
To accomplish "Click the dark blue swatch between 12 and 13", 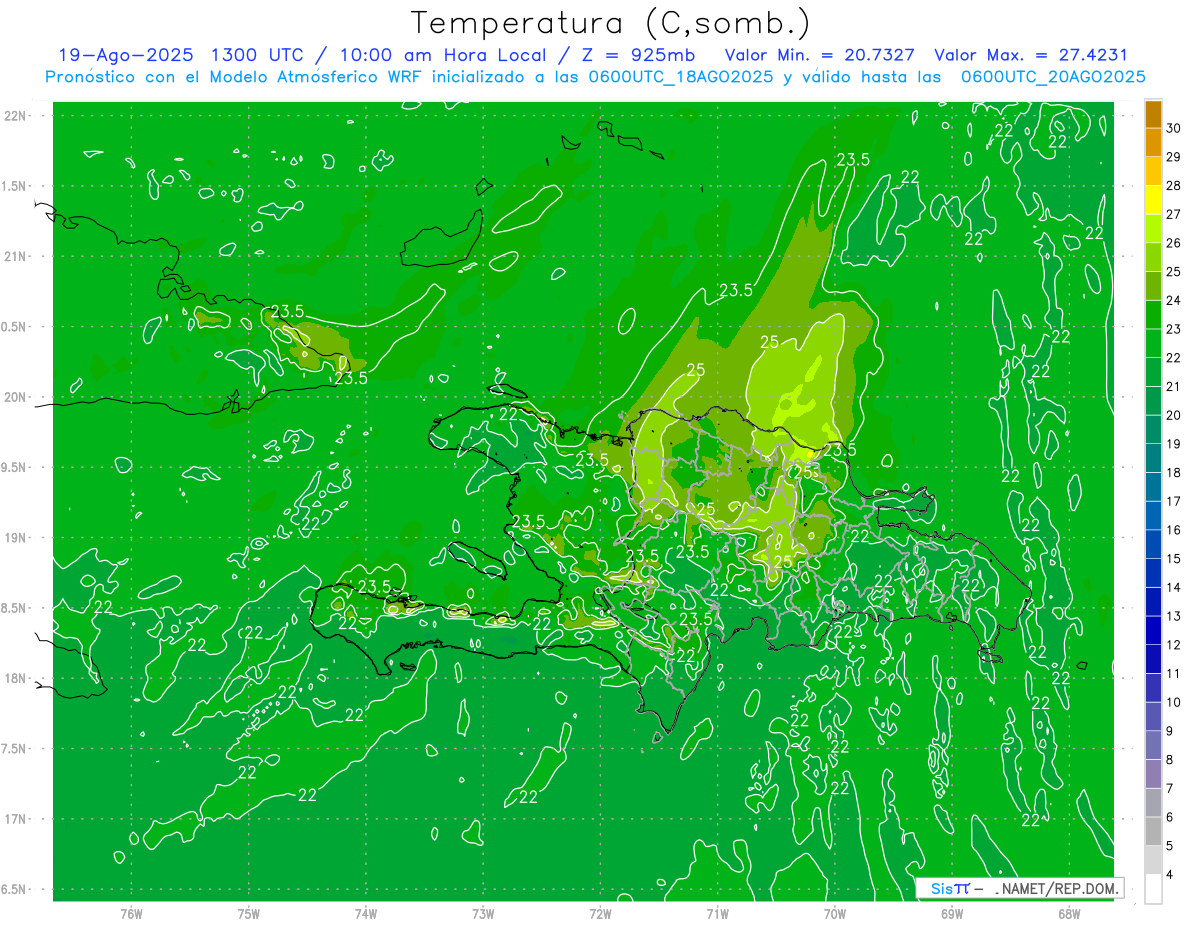I will (x=1153, y=631).
